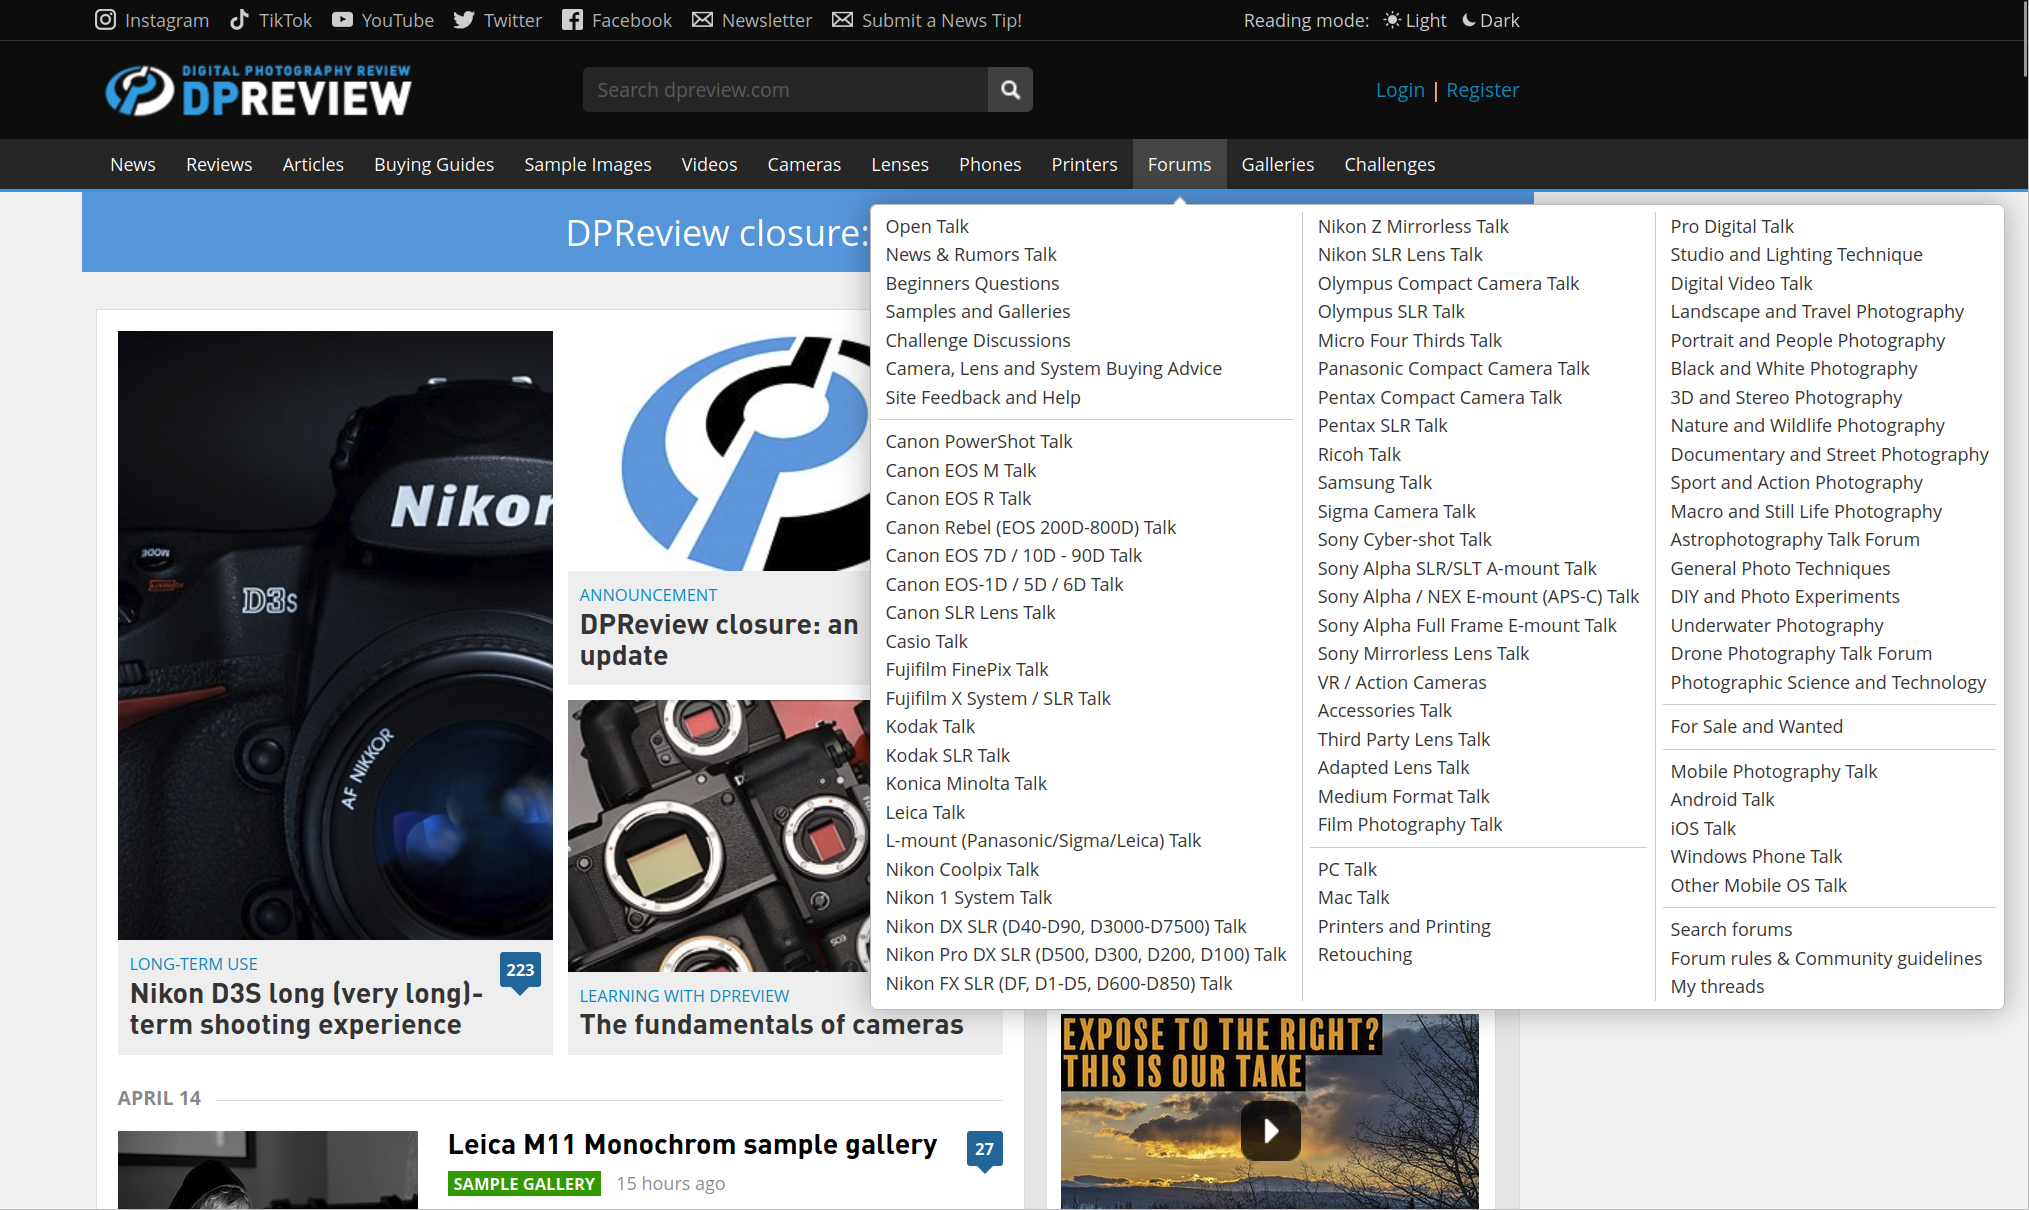Open Micro Four Thirds Talk forum
2029x1210 pixels.
click(1410, 340)
